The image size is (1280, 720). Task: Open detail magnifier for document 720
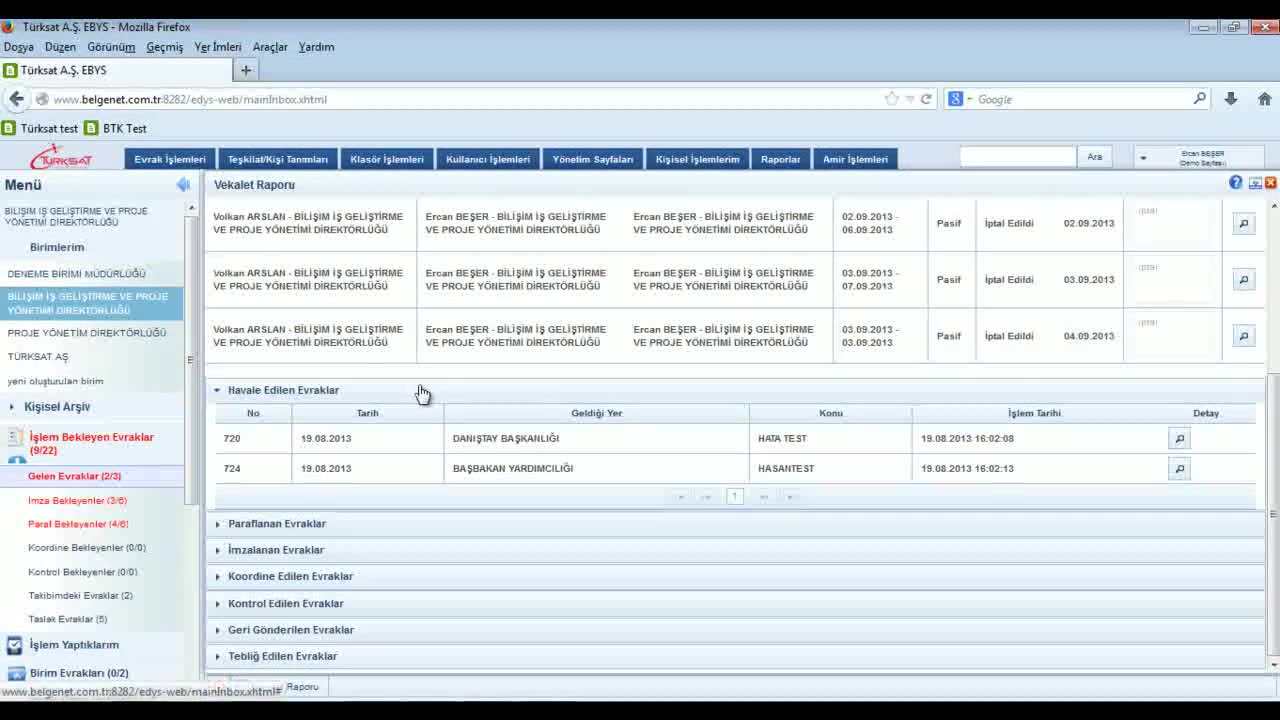[x=1179, y=438]
